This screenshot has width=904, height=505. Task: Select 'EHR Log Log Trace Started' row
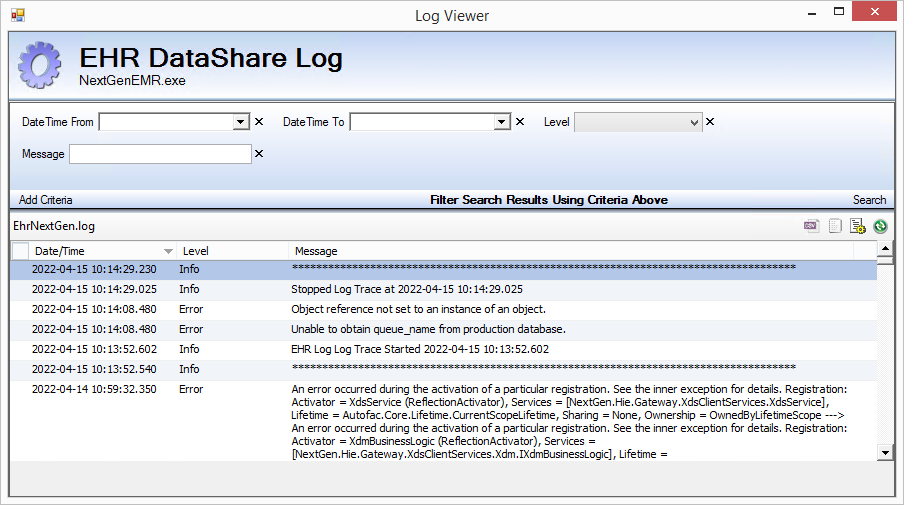443,349
